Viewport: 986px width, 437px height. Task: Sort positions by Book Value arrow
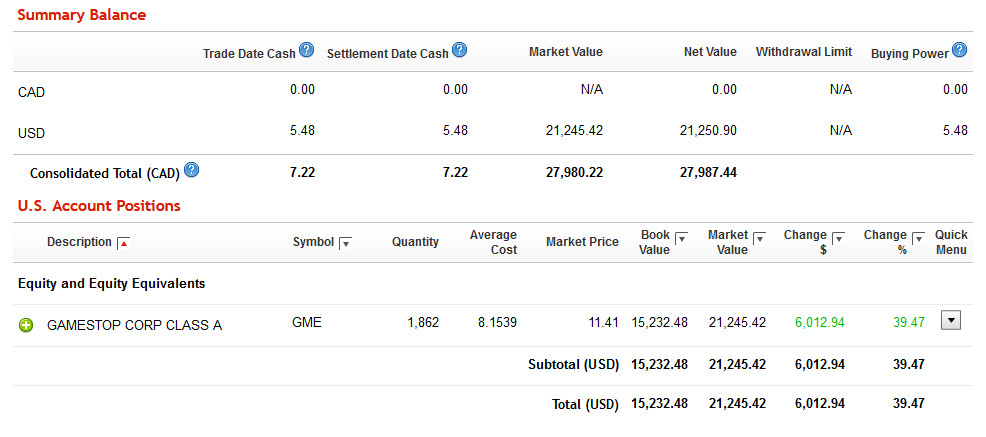tap(681, 238)
